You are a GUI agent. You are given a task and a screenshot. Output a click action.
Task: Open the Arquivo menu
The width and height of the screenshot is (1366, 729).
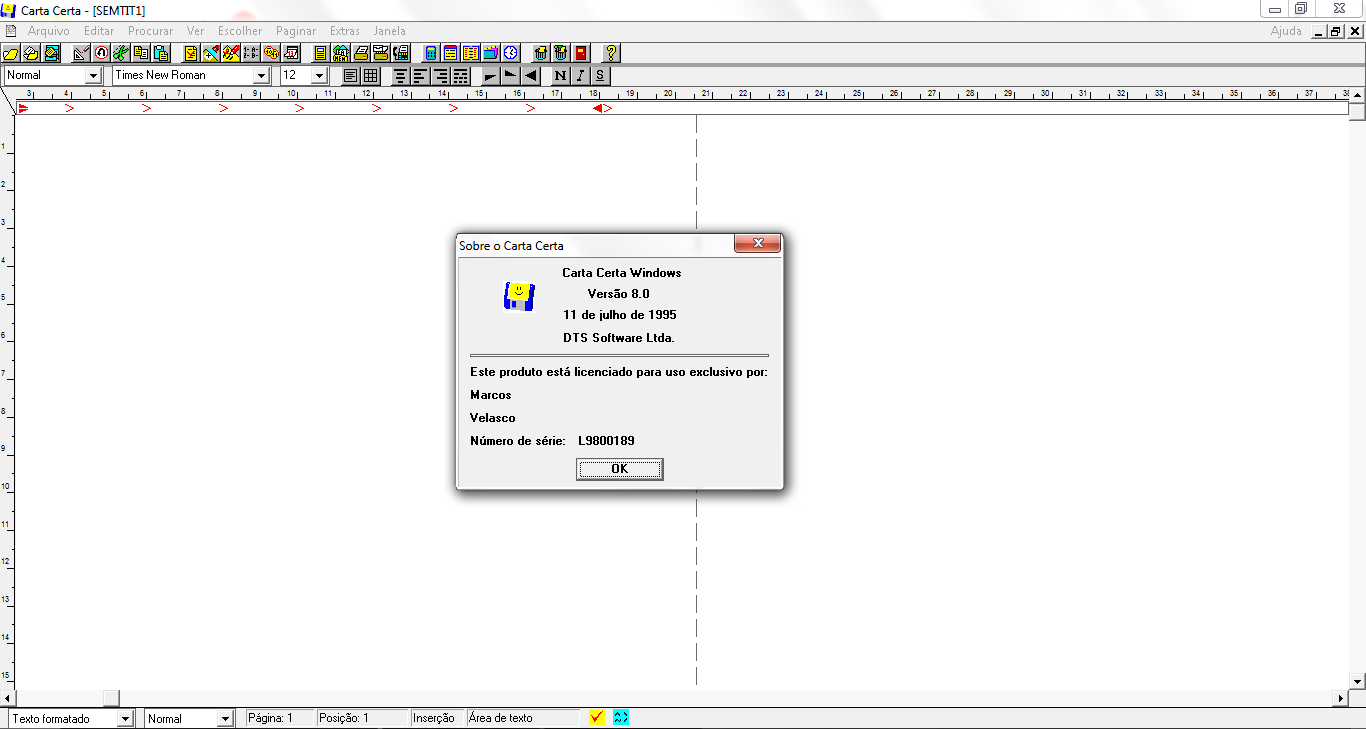pyautogui.click(x=48, y=31)
